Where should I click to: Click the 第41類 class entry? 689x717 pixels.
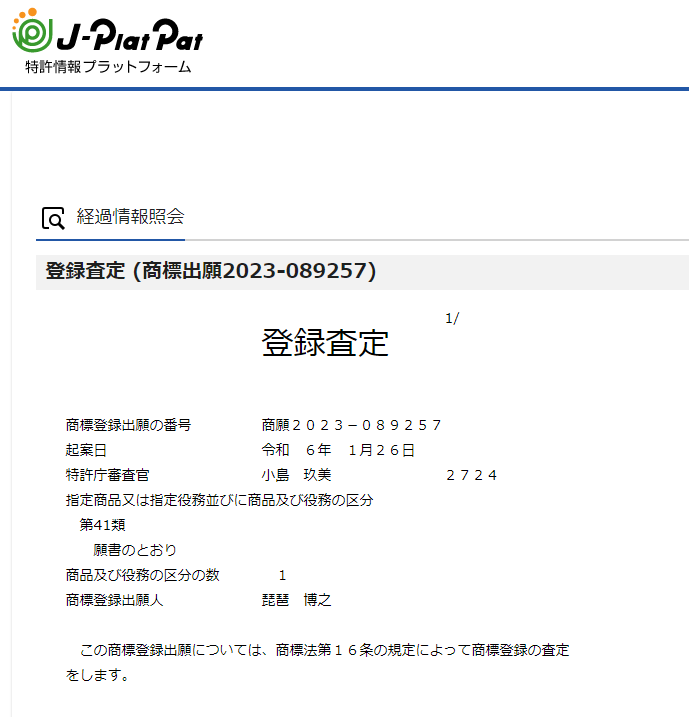102,525
